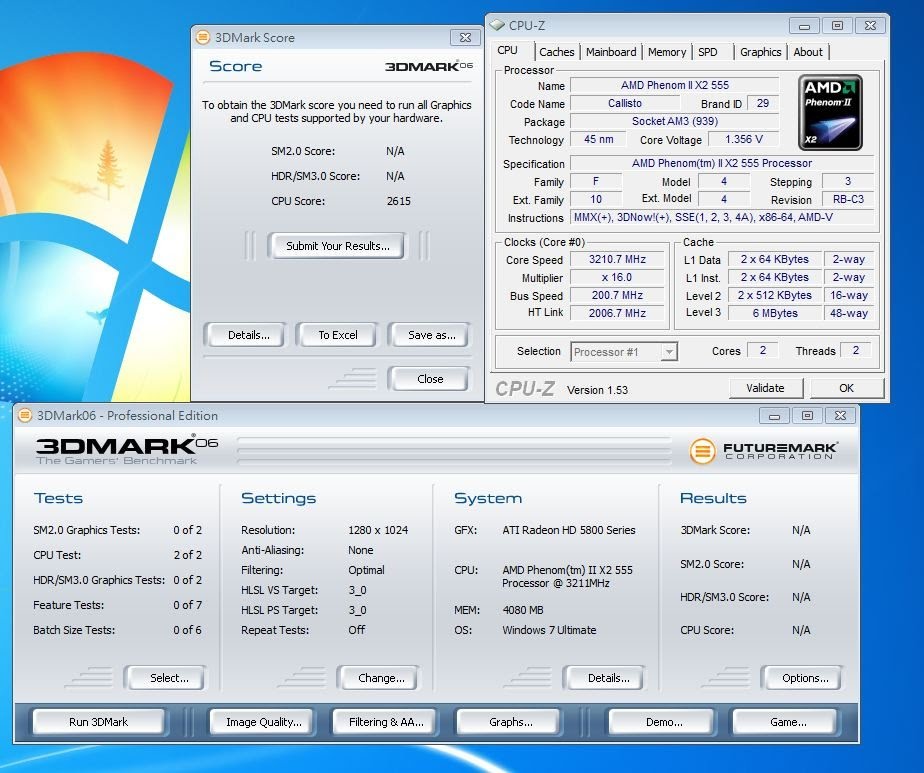Click the Close button in Score dialog

pos(430,379)
